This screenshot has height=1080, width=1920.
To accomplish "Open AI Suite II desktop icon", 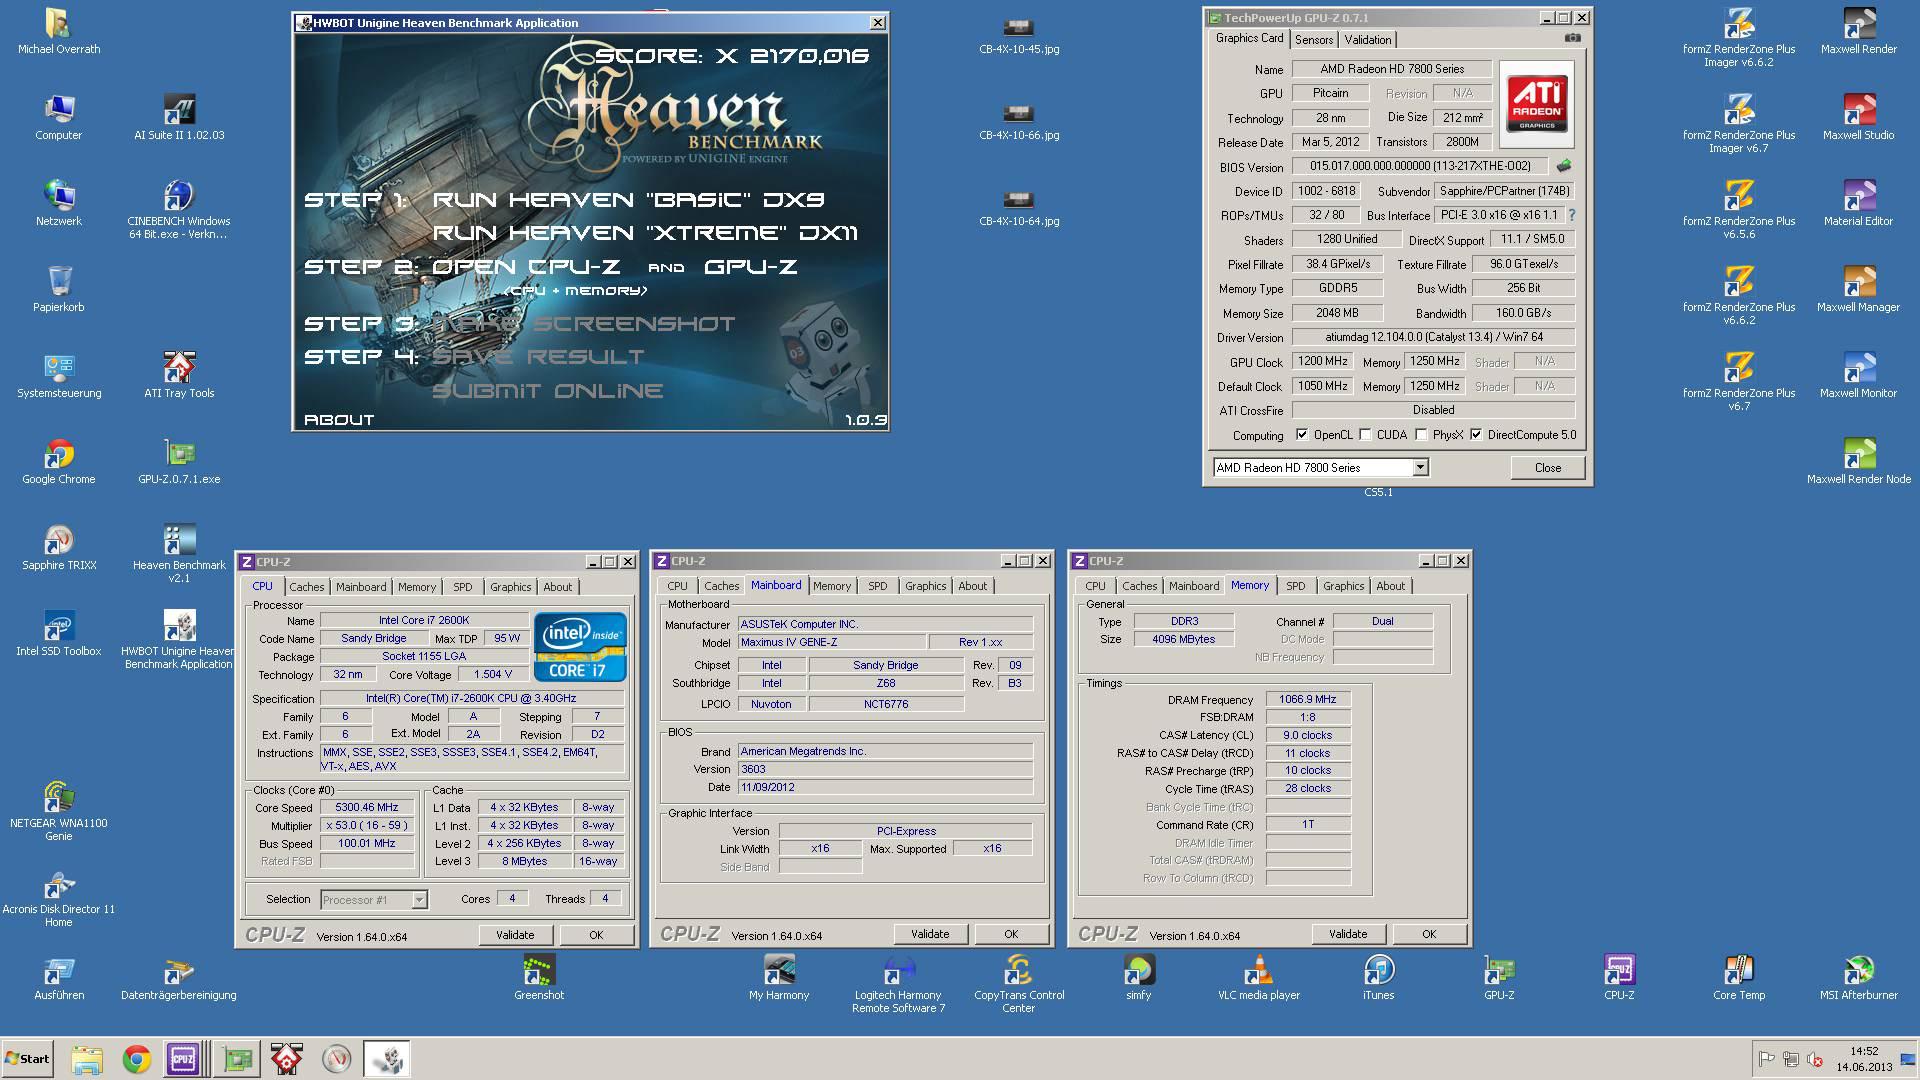I will [179, 116].
